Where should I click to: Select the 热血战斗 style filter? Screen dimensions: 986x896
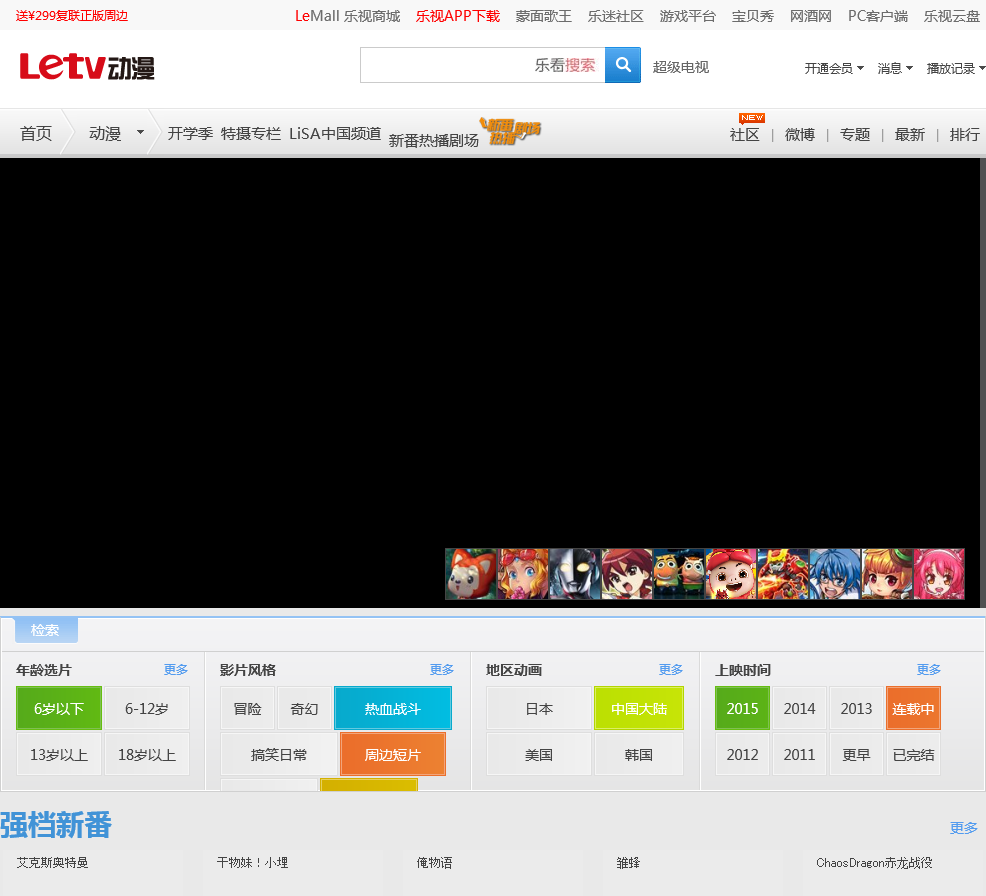393,708
